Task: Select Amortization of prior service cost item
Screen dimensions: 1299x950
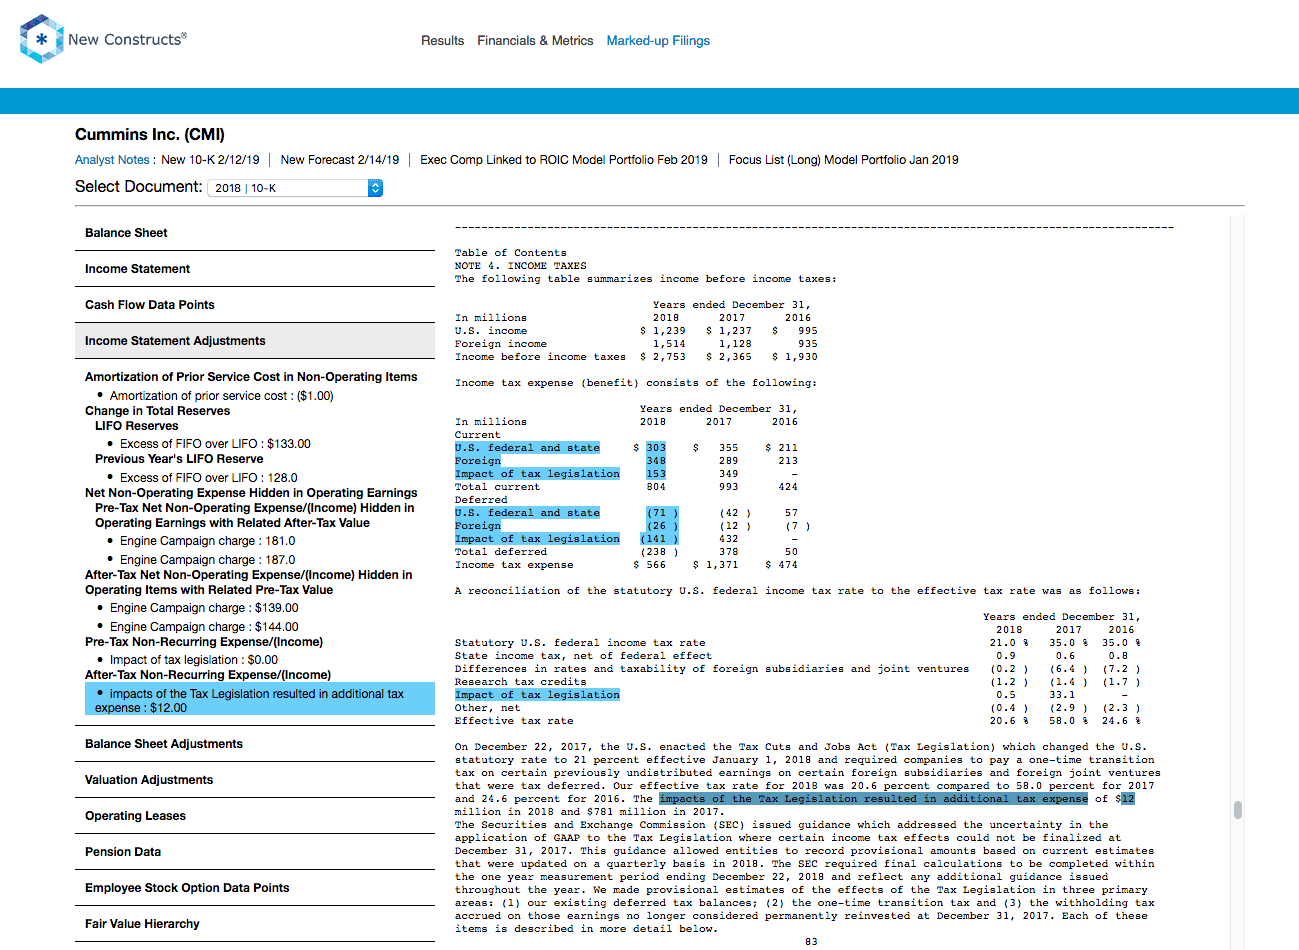Action: [x=221, y=396]
